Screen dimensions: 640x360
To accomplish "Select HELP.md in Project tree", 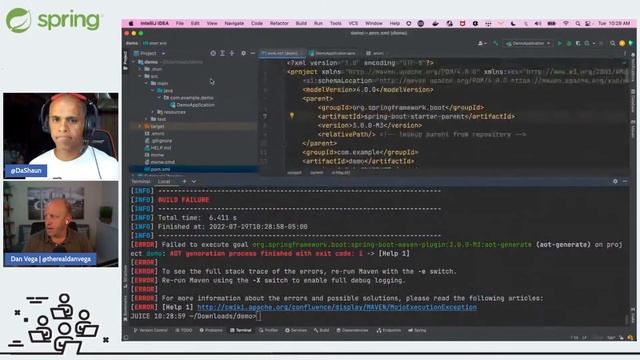I will [x=158, y=148].
